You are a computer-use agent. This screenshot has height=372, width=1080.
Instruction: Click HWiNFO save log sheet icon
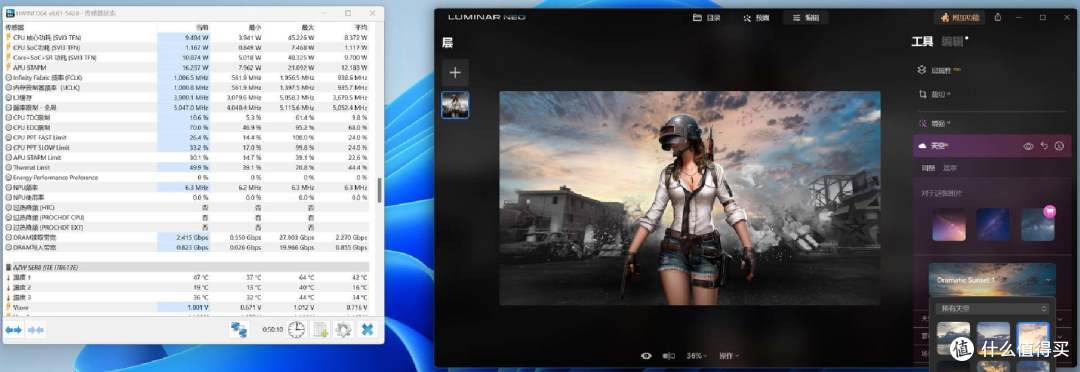point(320,330)
